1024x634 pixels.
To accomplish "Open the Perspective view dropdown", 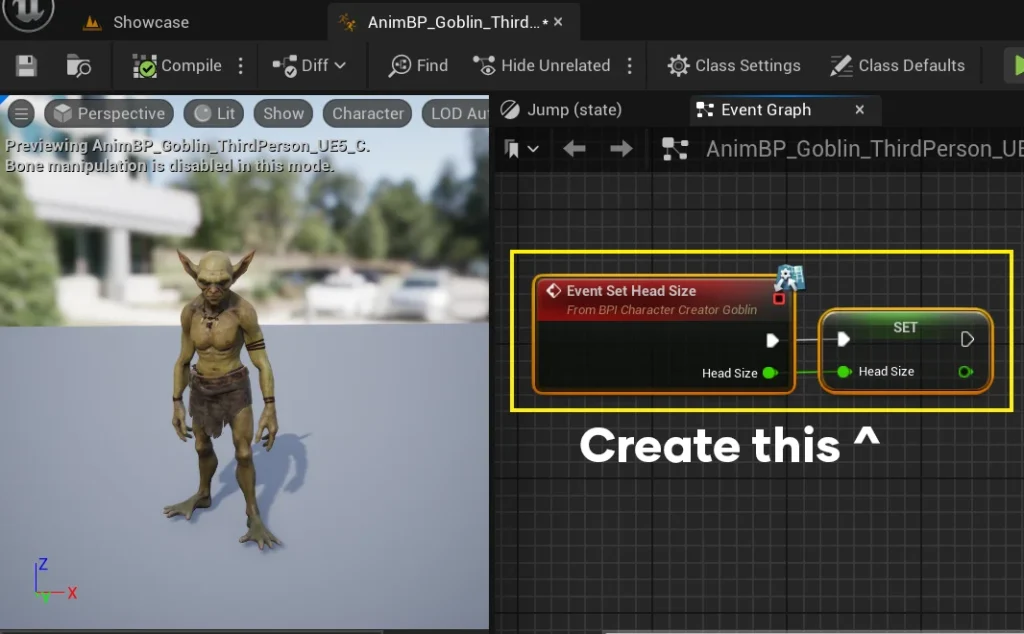I will coord(109,114).
